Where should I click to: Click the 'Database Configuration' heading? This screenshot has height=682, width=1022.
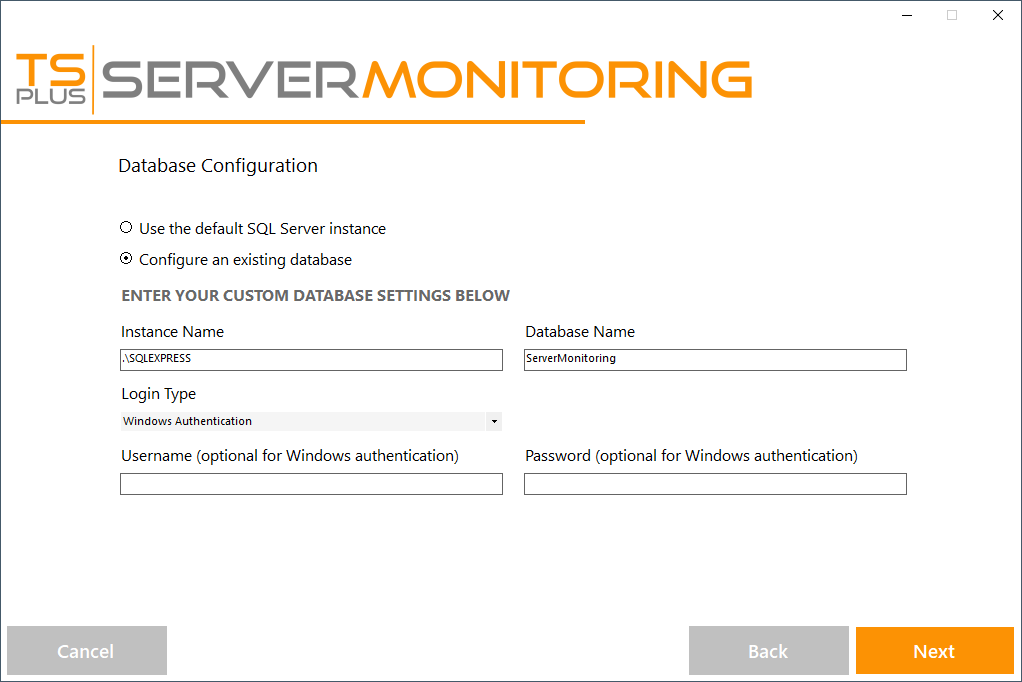218,166
